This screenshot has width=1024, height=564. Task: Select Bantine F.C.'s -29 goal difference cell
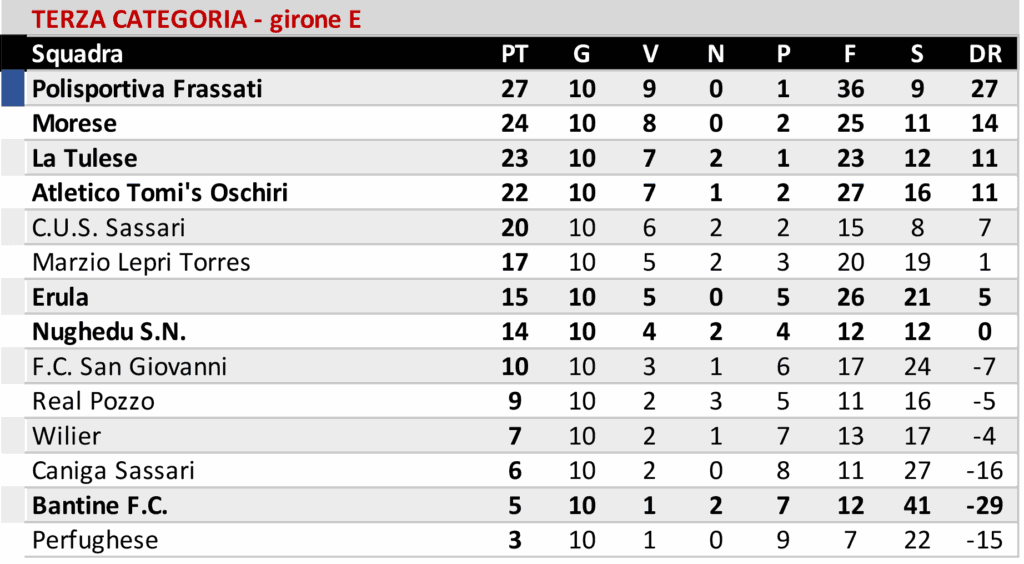pos(984,506)
